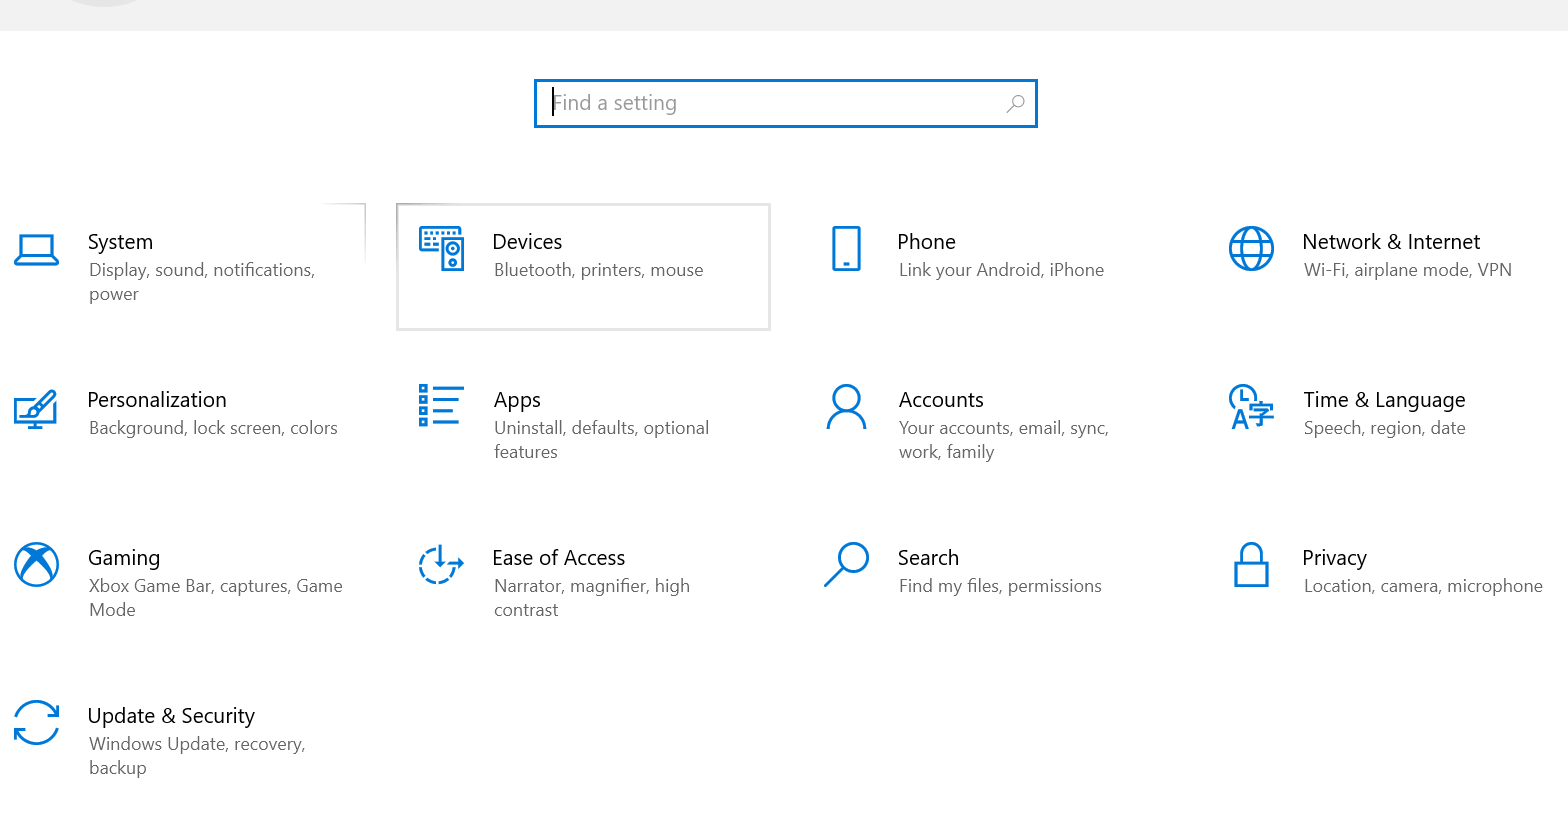Open Network & Internet title
Screen dimensions: 1568x834
coord(1391,242)
